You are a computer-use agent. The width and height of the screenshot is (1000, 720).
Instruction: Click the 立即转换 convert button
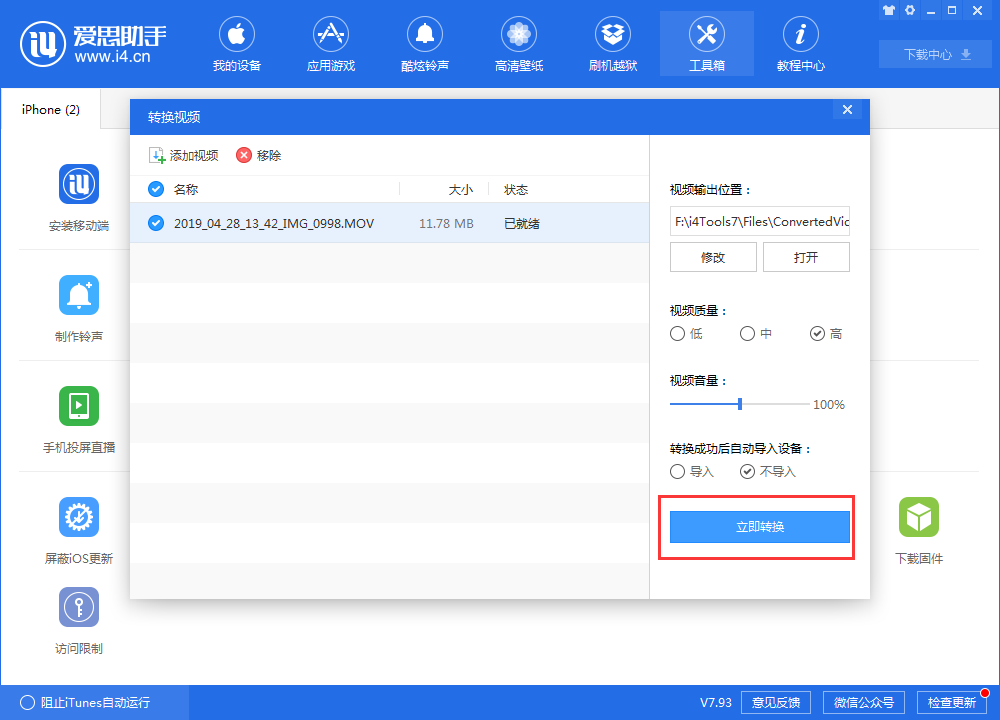coord(759,524)
